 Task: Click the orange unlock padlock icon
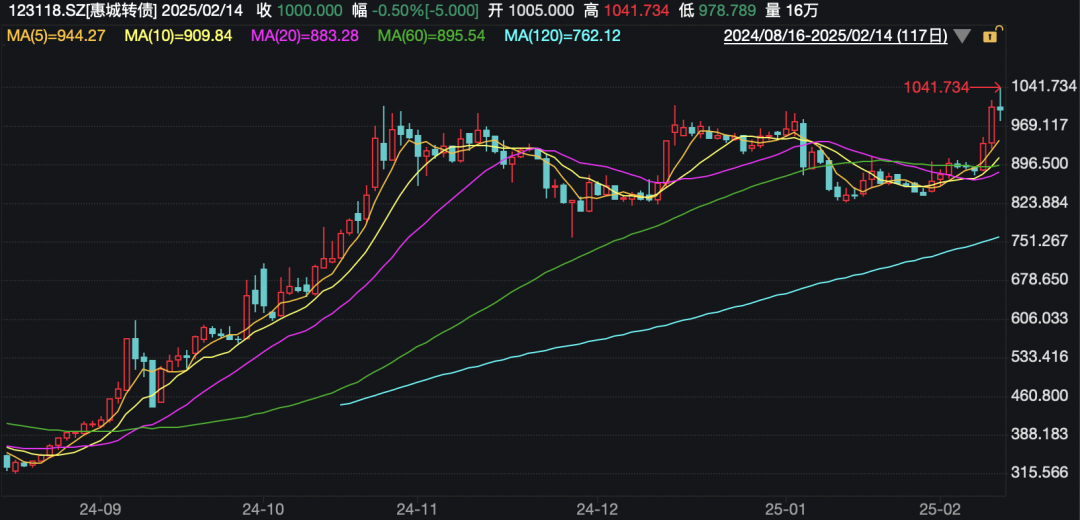click(989, 37)
